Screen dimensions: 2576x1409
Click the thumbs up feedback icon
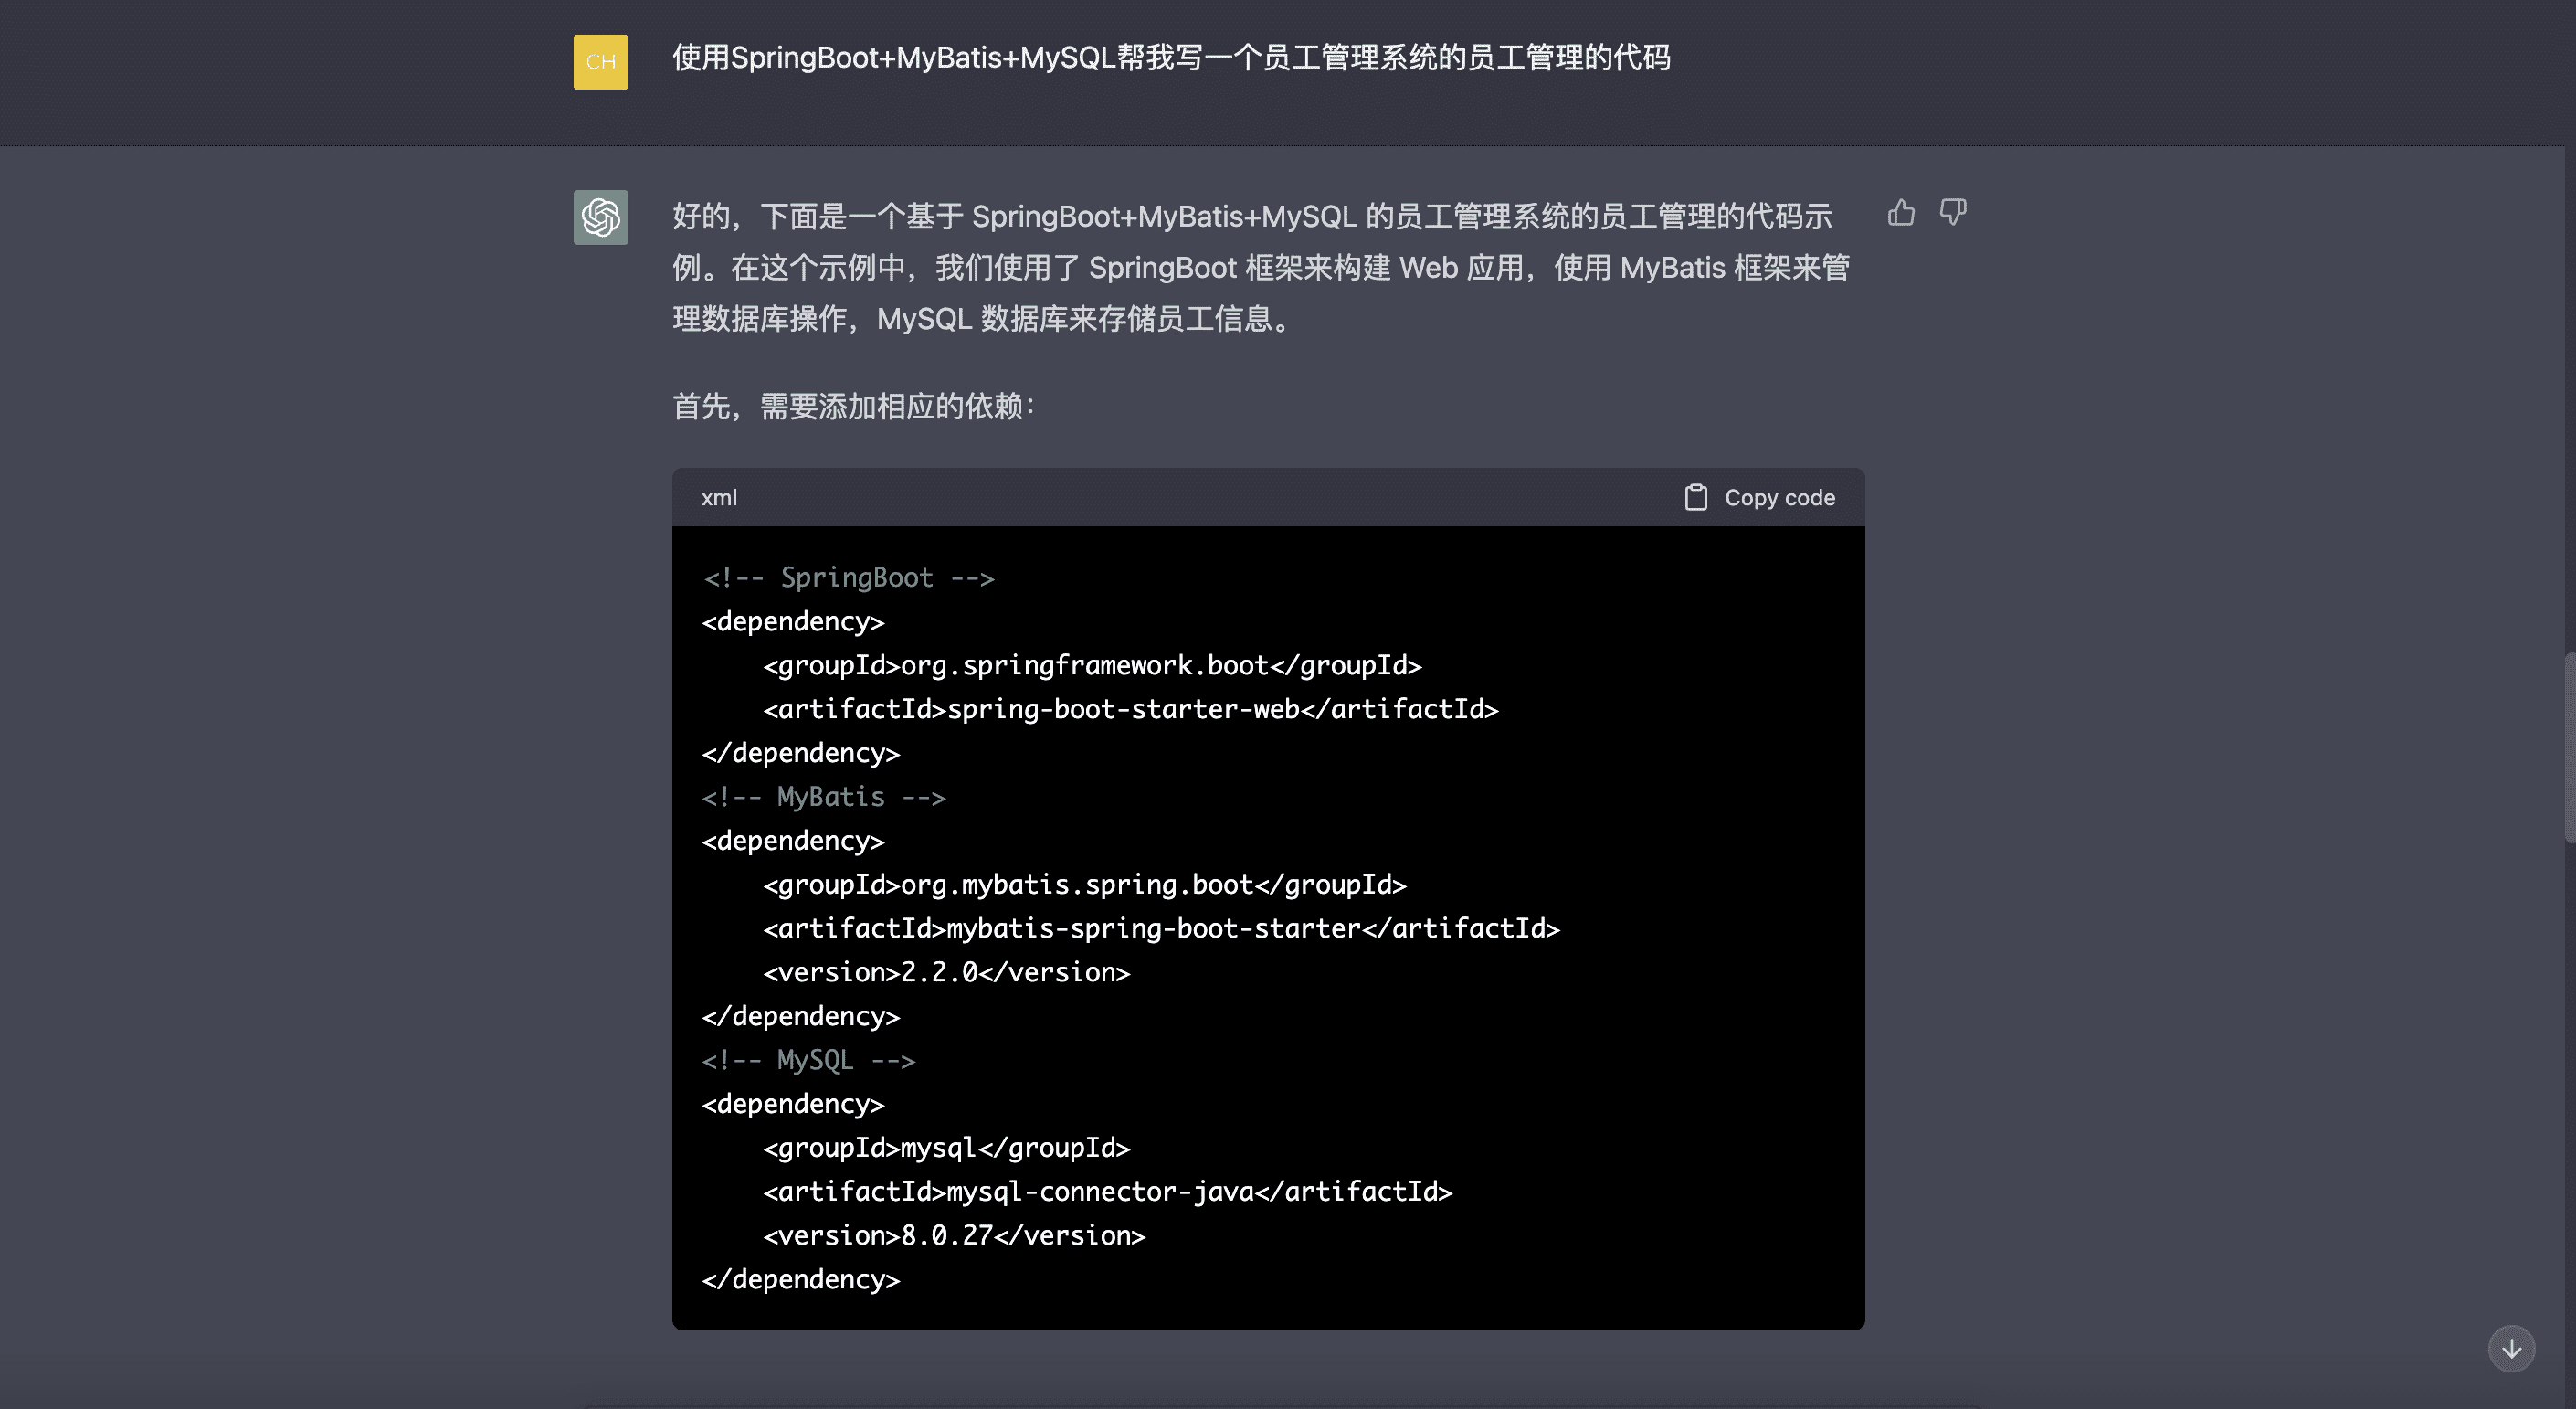pos(1901,213)
